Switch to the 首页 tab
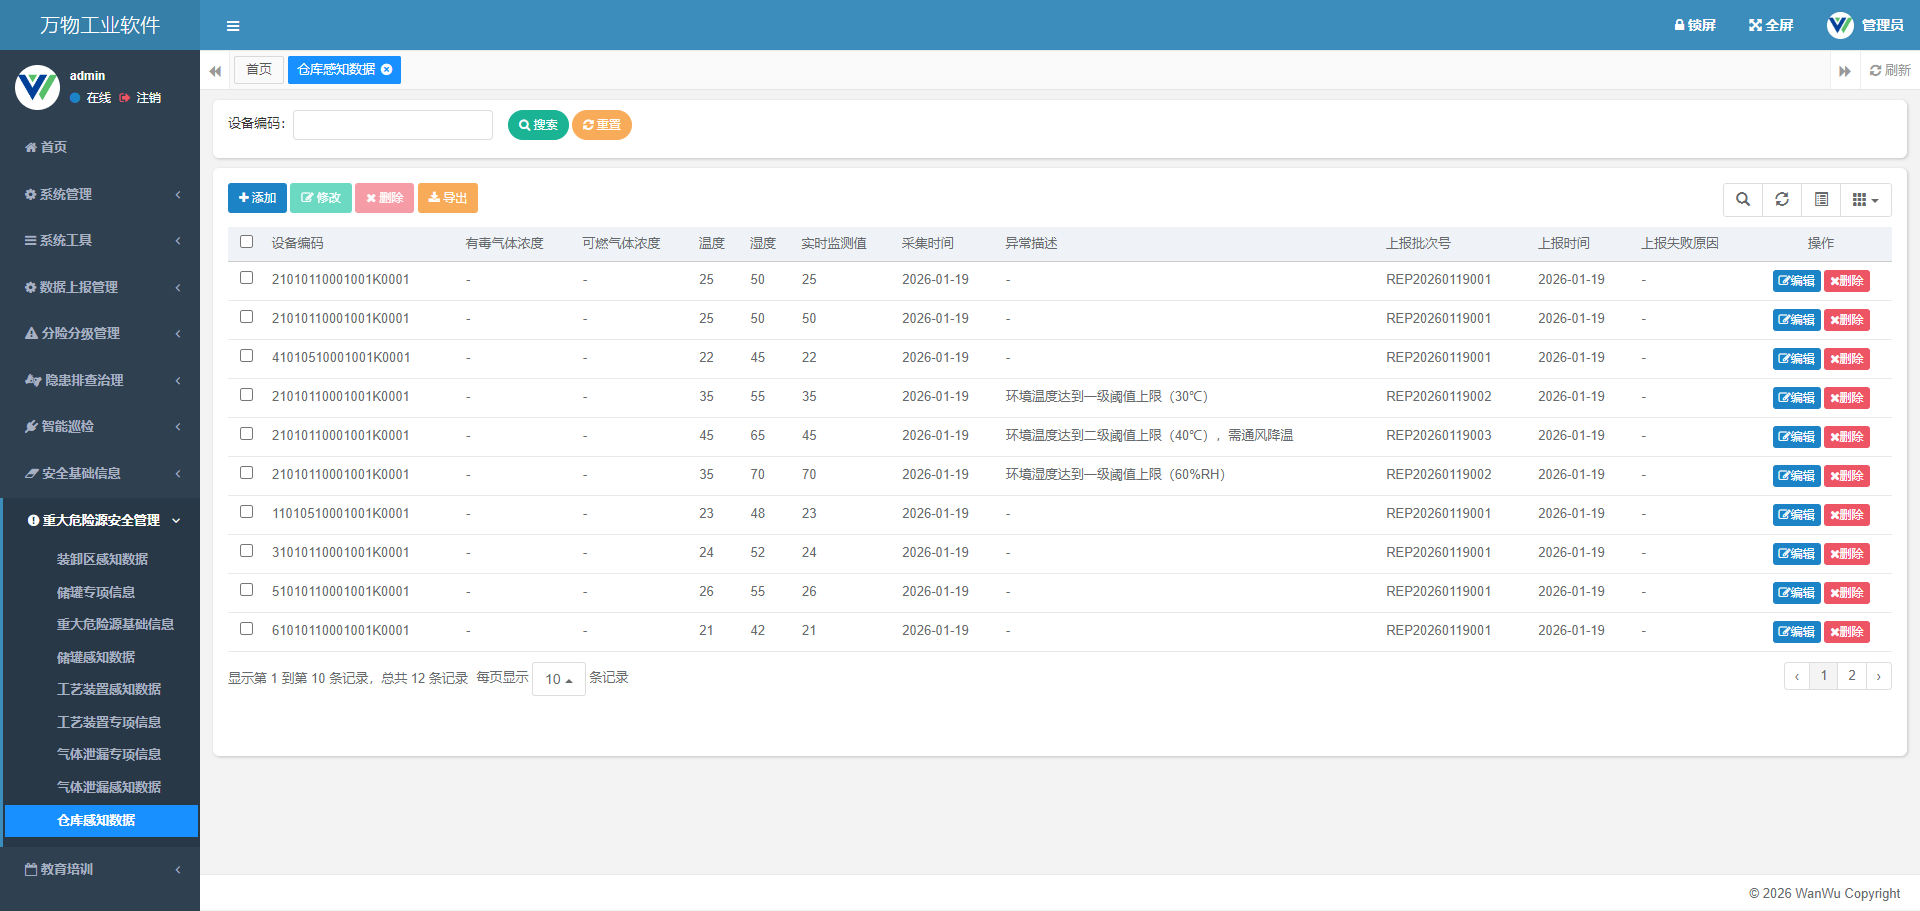Screen dimensions: 1920x911 (x=259, y=69)
